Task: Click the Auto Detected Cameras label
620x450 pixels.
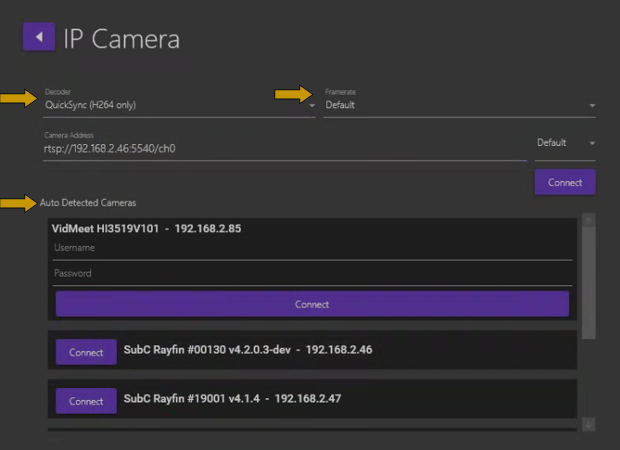Action: click(88, 203)
